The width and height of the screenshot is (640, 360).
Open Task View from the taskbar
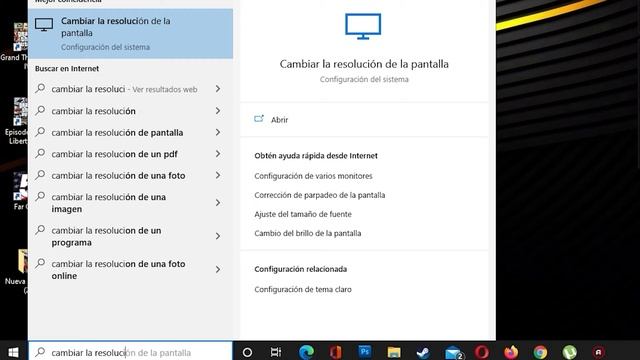coord(276,352)
